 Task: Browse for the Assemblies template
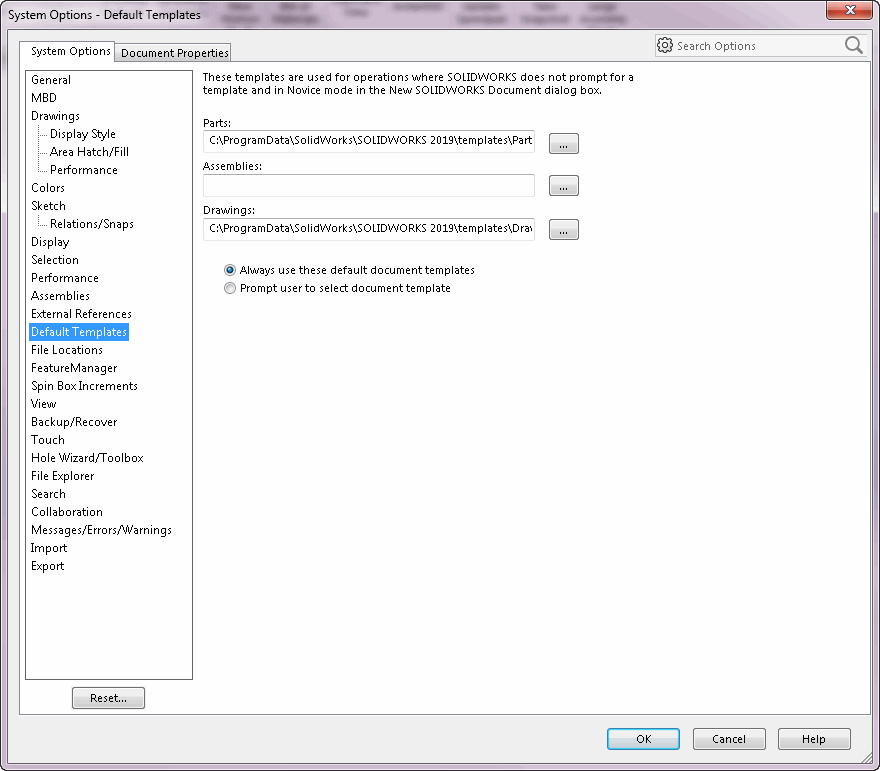[563, 186]
